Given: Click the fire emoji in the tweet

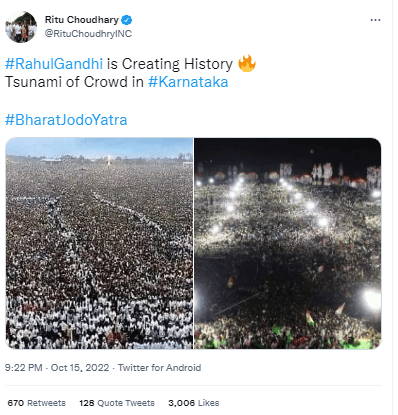Looking at the screenshot, I should click(247, 63).
